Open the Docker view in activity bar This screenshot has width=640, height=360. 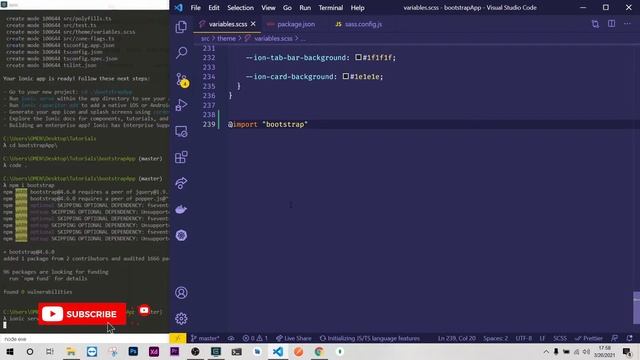pos(181,209)
